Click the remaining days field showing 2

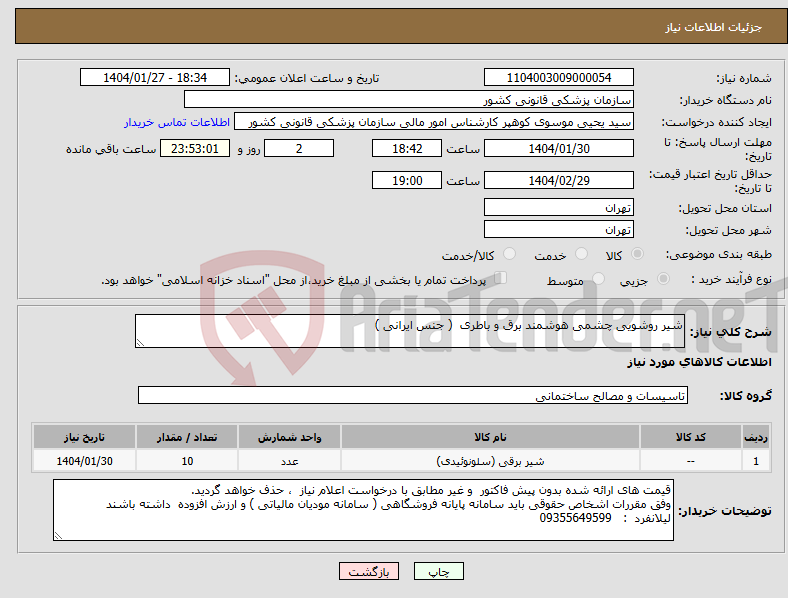coord(299,148)
